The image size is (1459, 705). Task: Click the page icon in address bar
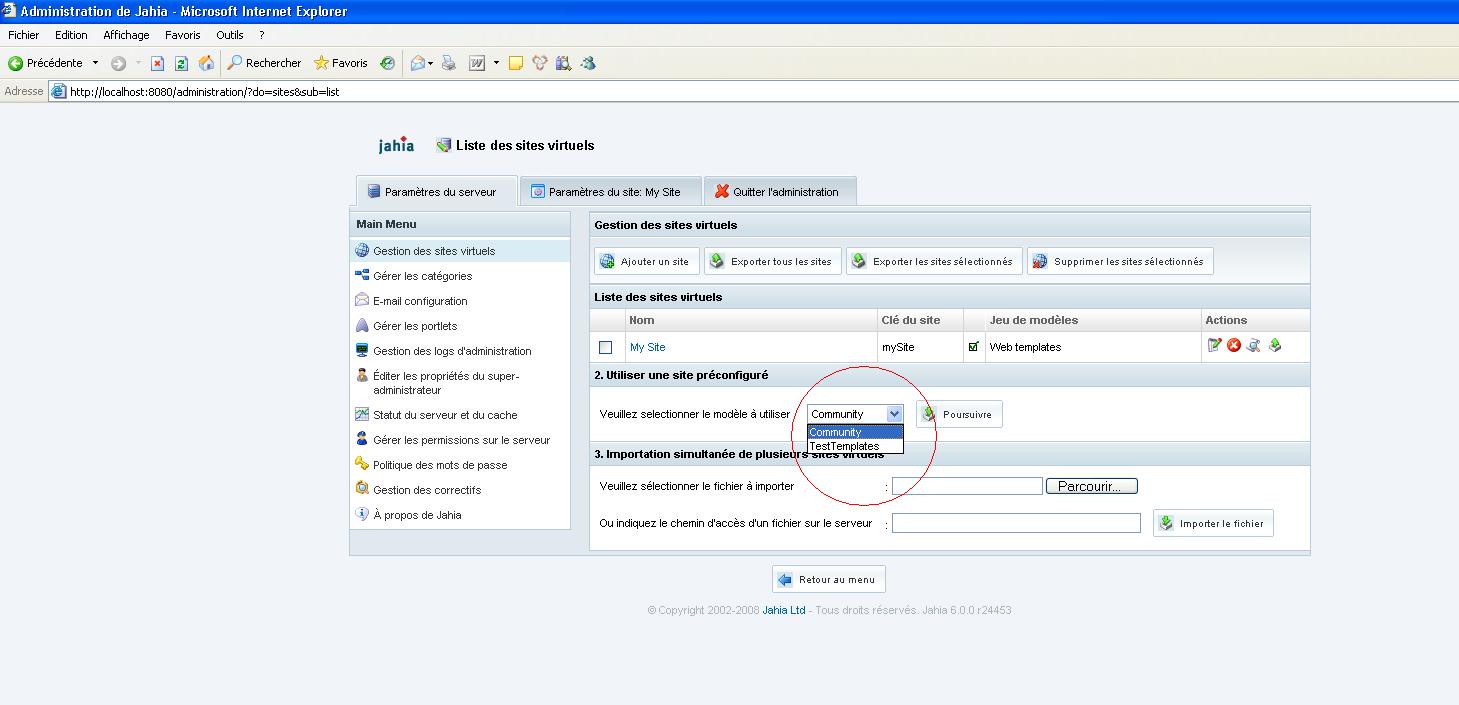(59, 92)
